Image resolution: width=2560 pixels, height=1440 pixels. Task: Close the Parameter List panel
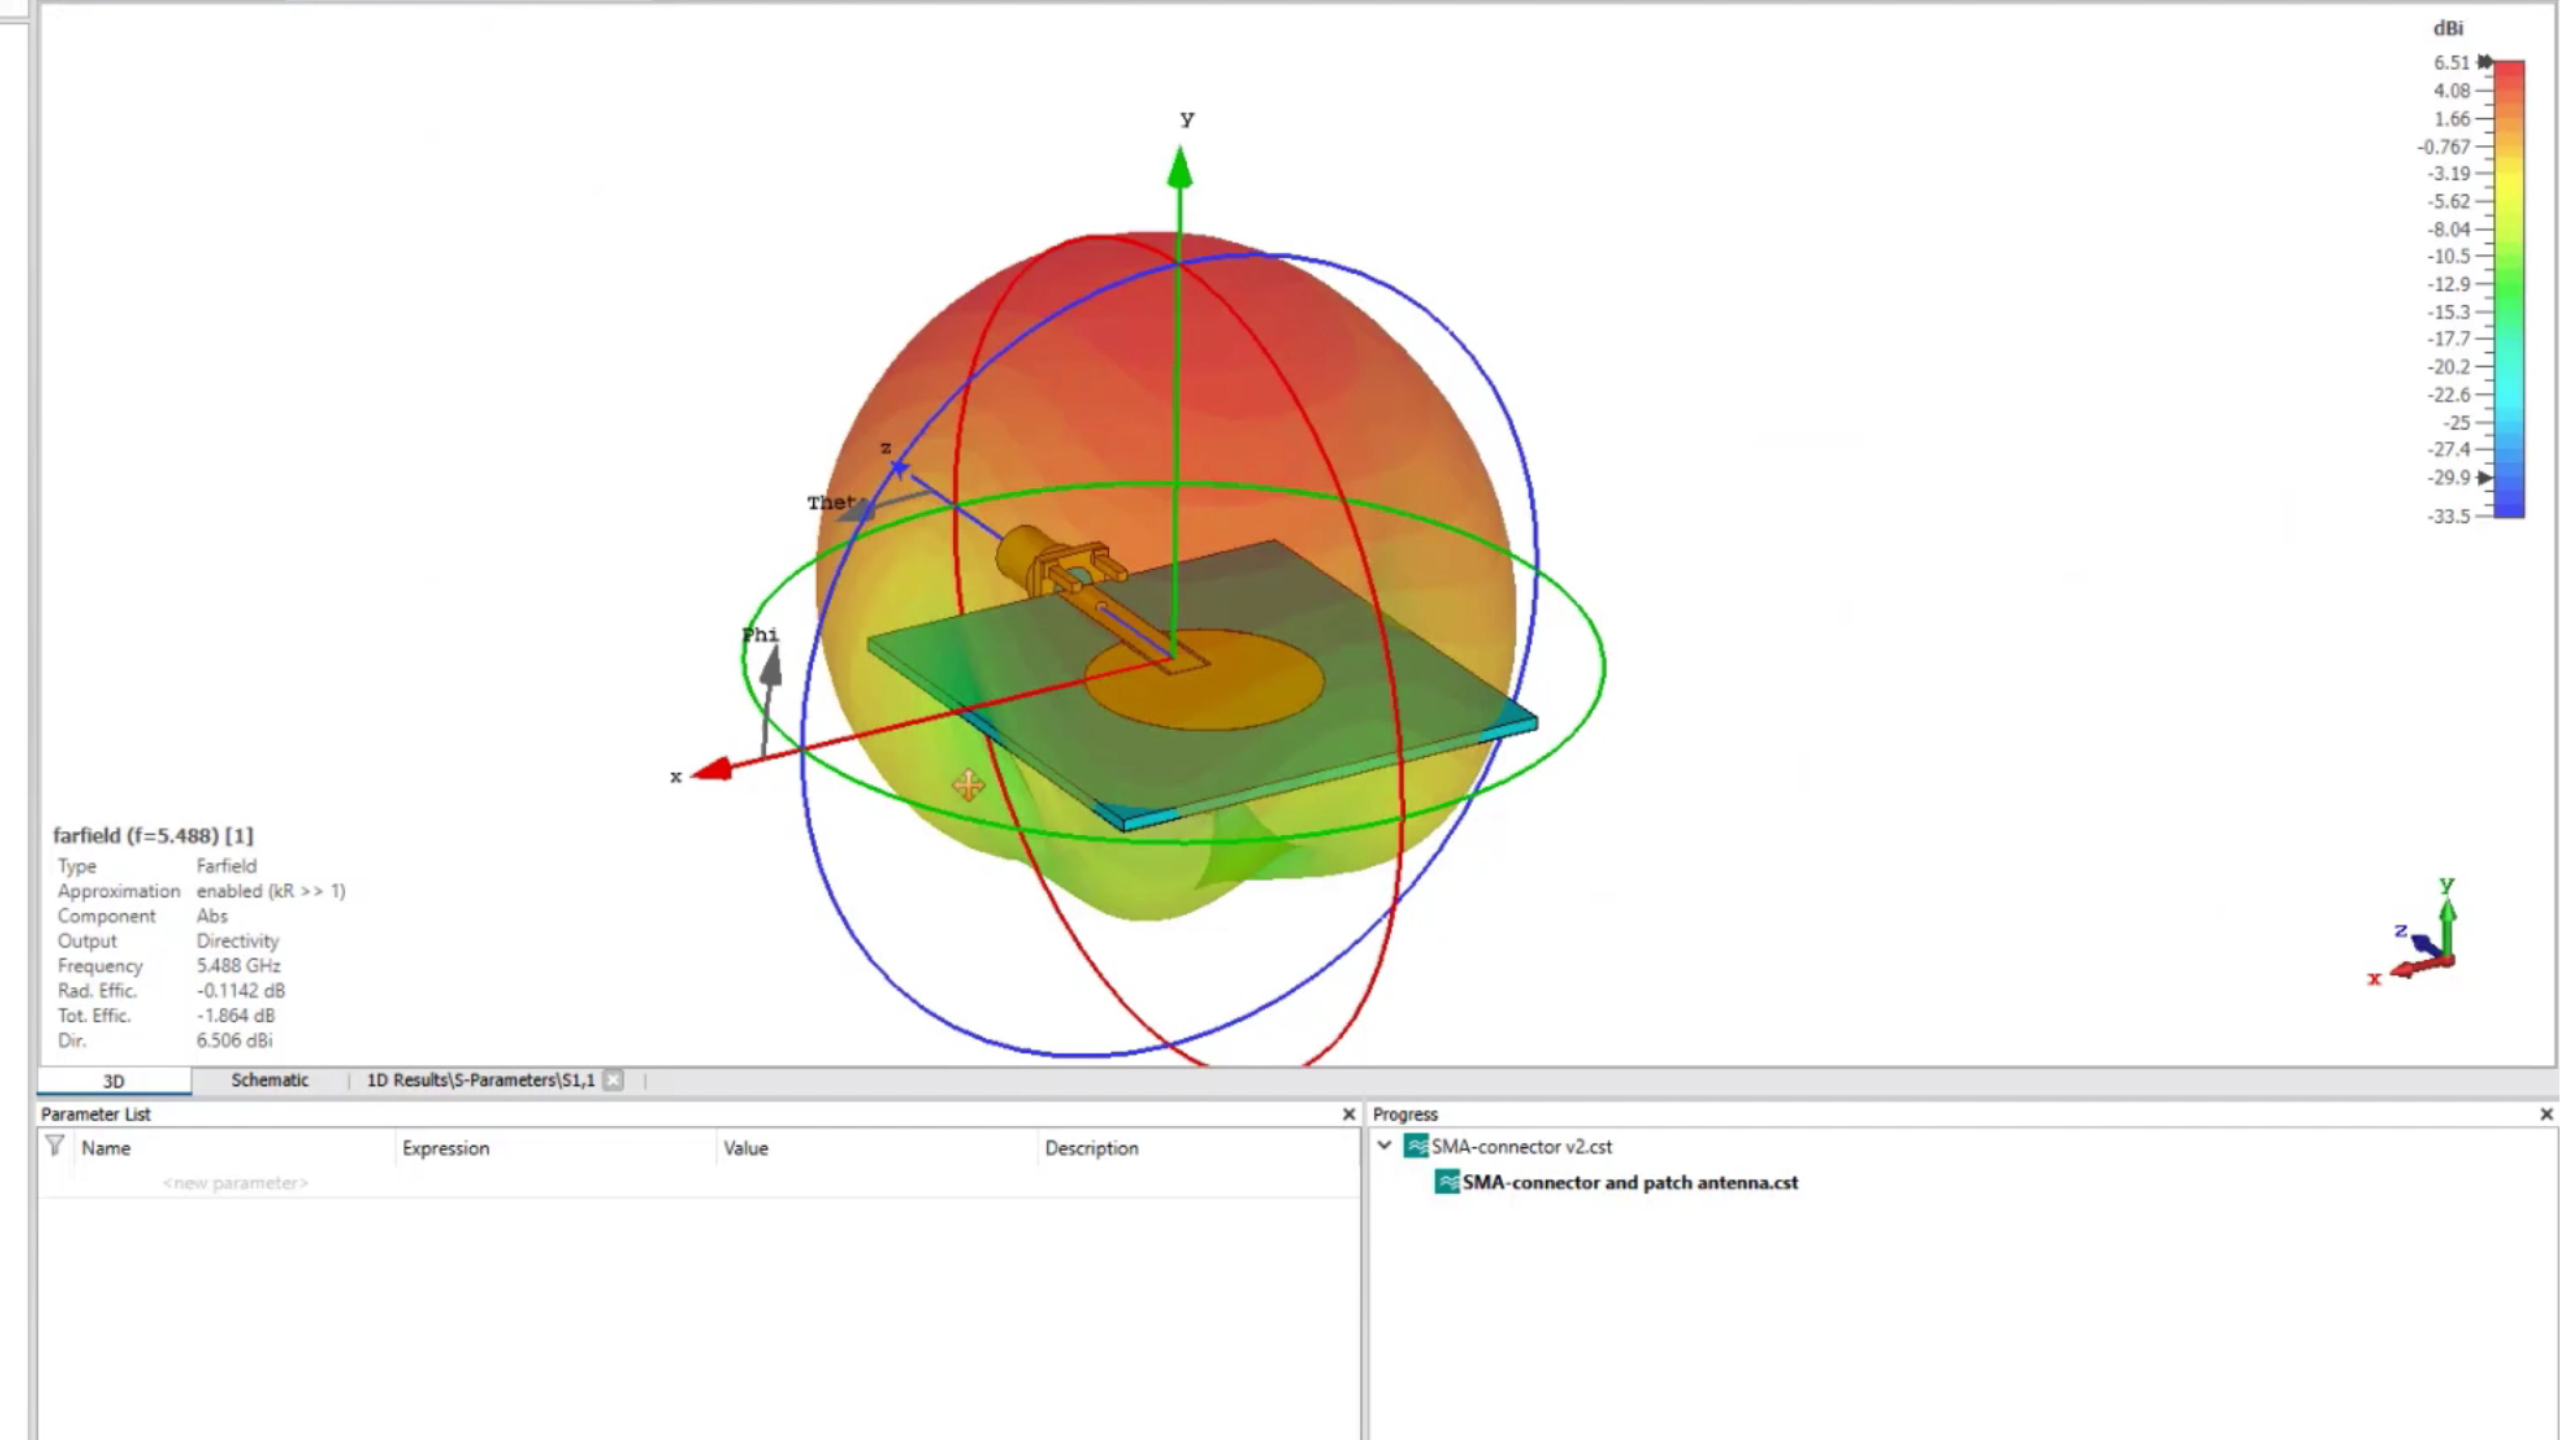(1348, 1114)
